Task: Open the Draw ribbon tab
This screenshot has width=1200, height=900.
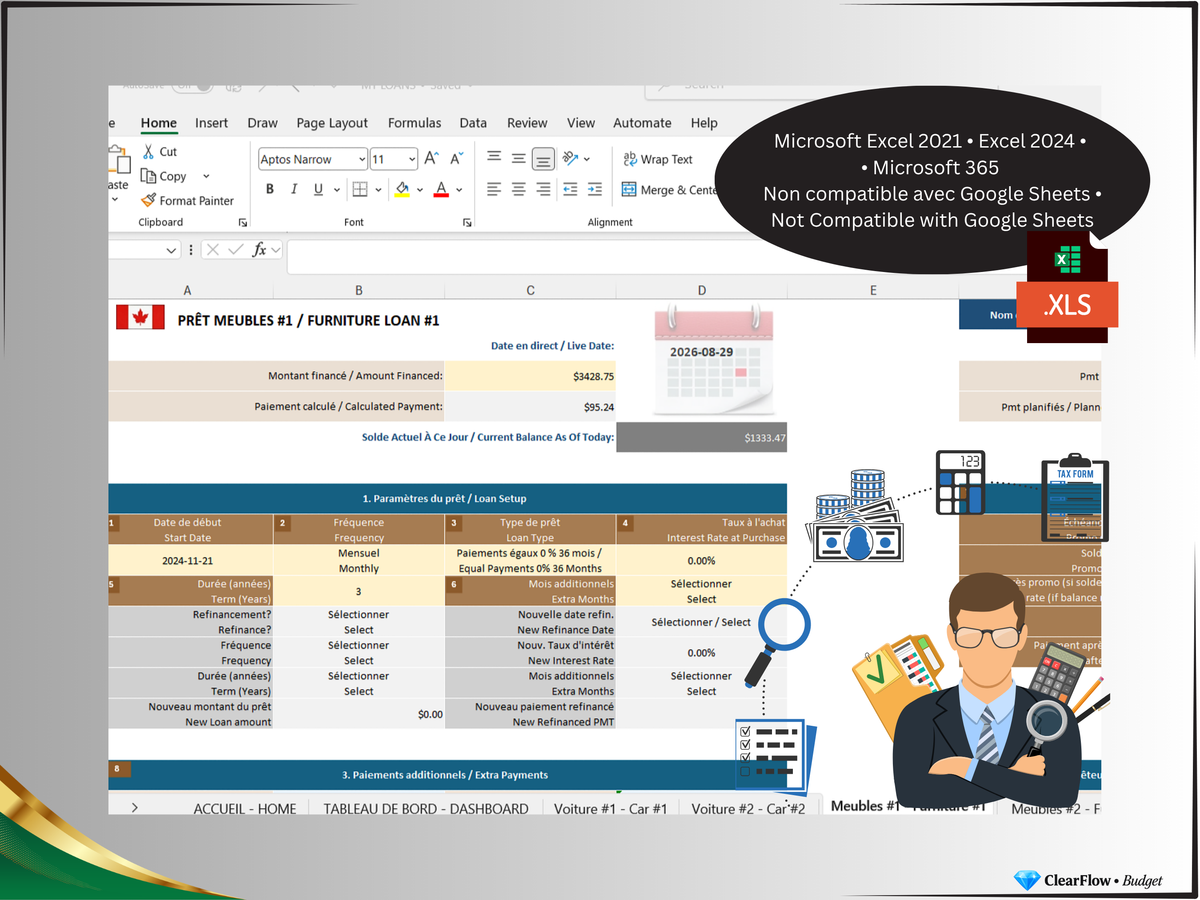Action: [262, 123]
